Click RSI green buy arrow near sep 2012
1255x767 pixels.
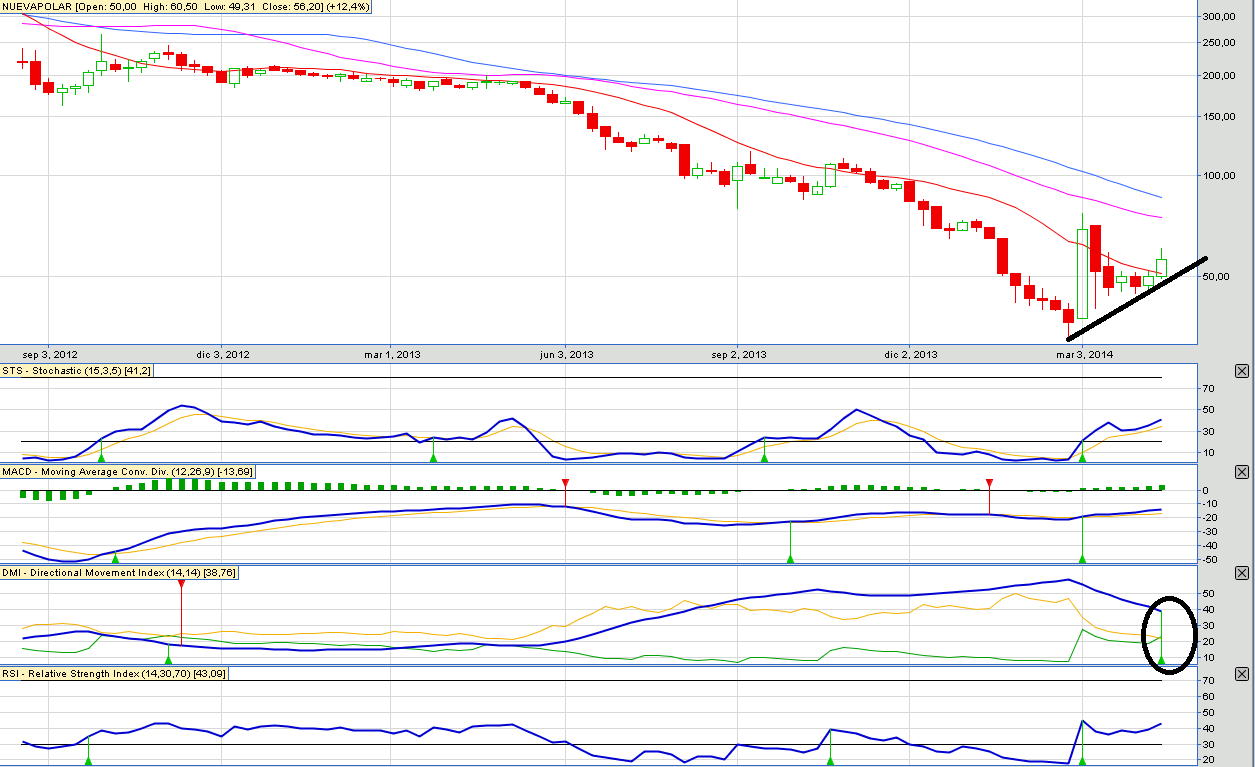(88, 761)
